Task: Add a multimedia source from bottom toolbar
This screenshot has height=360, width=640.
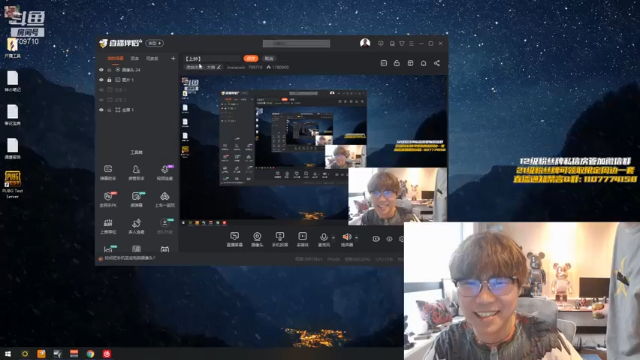Action: pyautogui.click(x=302, y=239)
